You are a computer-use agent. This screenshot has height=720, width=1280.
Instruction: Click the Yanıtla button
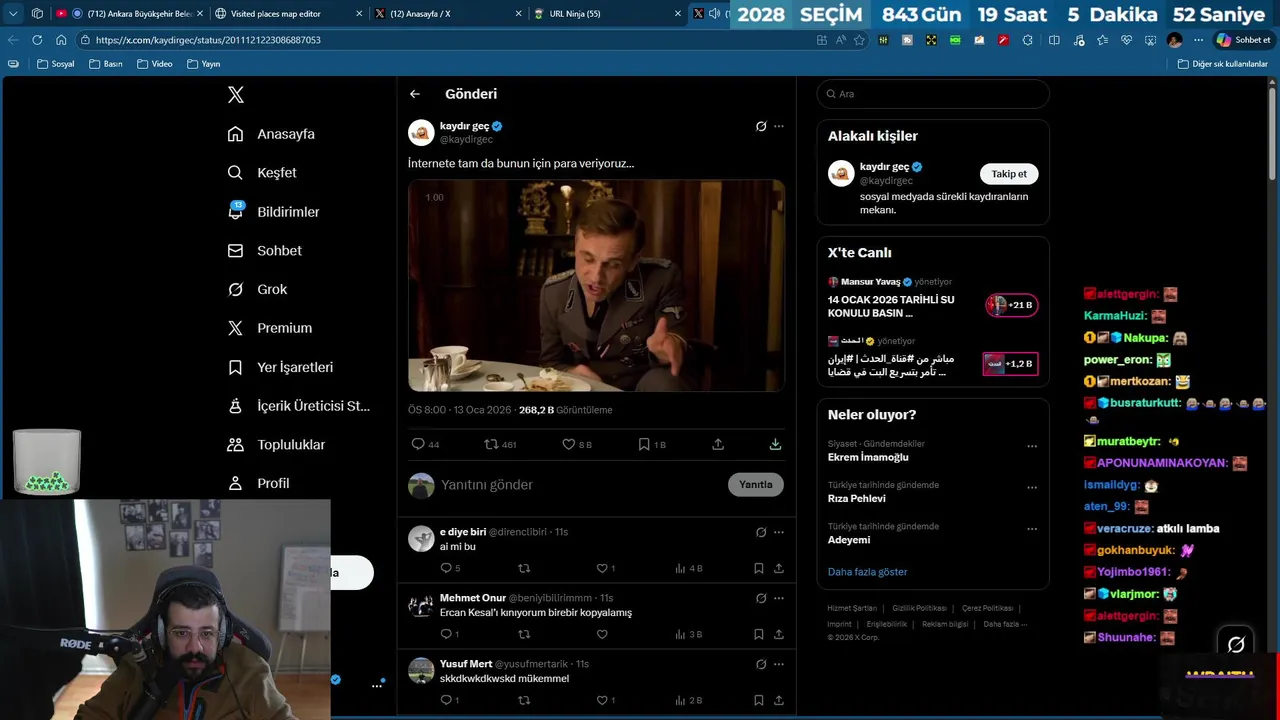pos(756,485)
